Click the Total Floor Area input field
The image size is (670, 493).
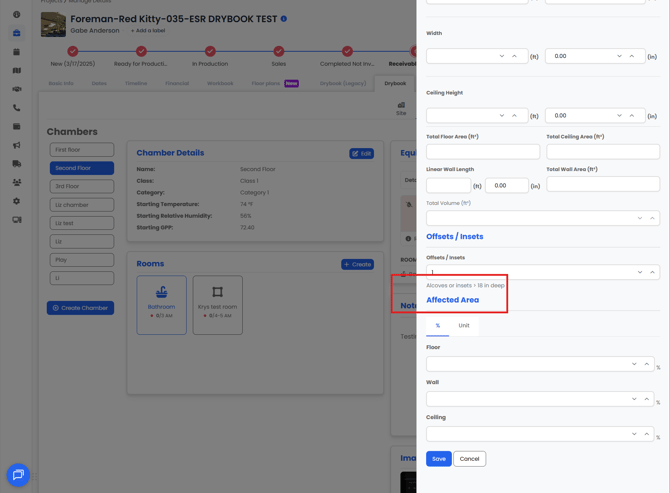[x=483, y=152]
